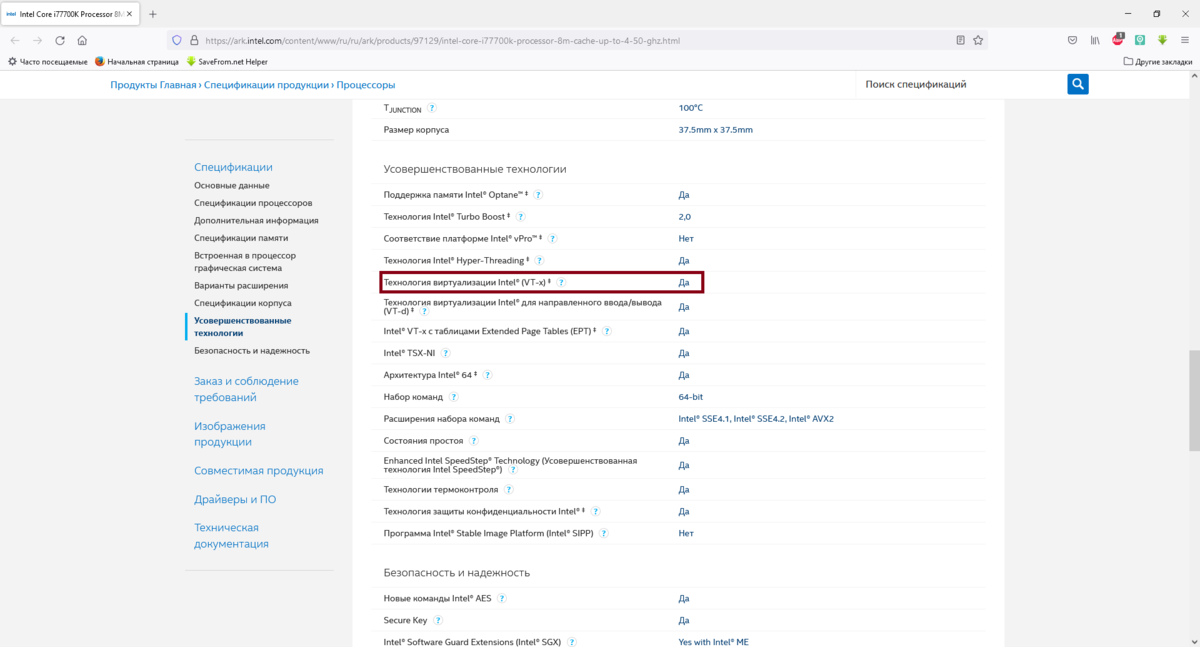Click the browser Back arrow
1200x647 pixels.
pyautogui.click(x=15, y=40)
